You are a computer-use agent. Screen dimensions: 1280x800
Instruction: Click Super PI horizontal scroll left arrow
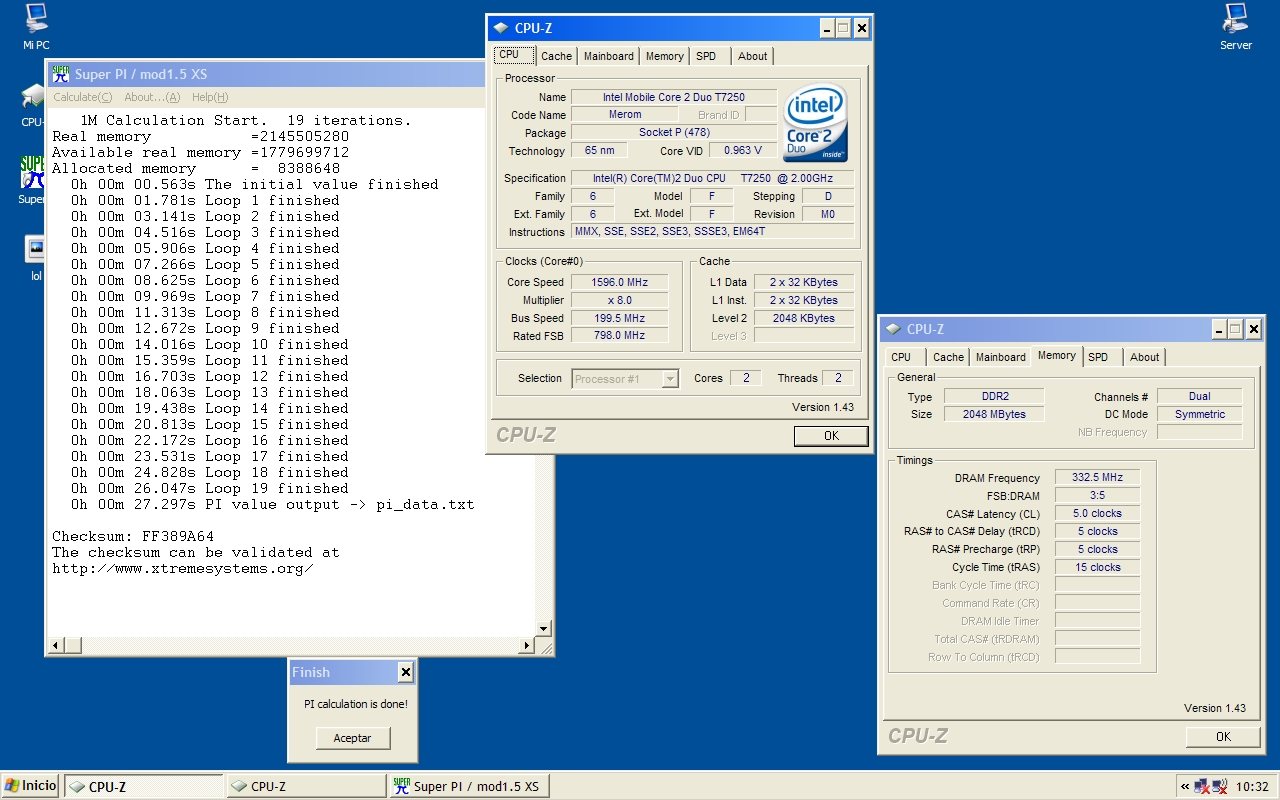pos(58,646)
